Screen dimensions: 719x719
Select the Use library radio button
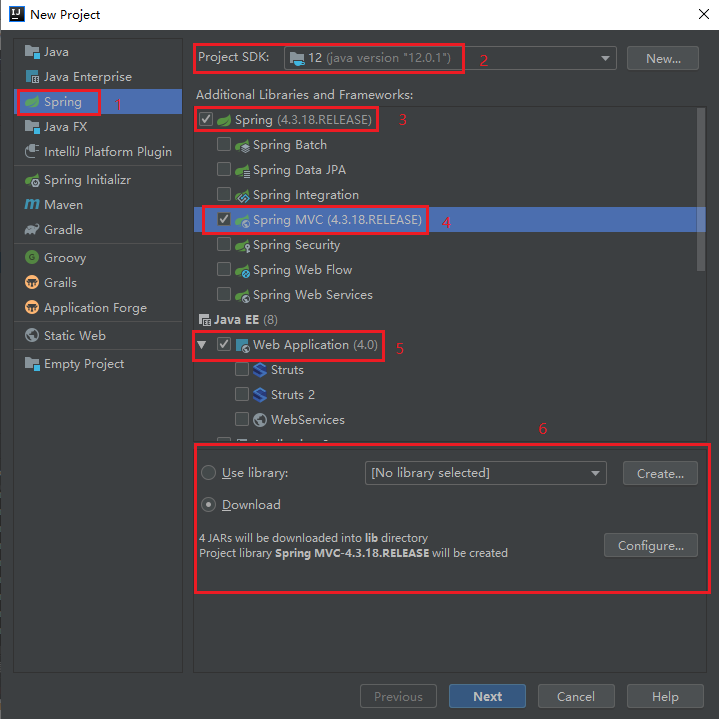tap(209, 472)
